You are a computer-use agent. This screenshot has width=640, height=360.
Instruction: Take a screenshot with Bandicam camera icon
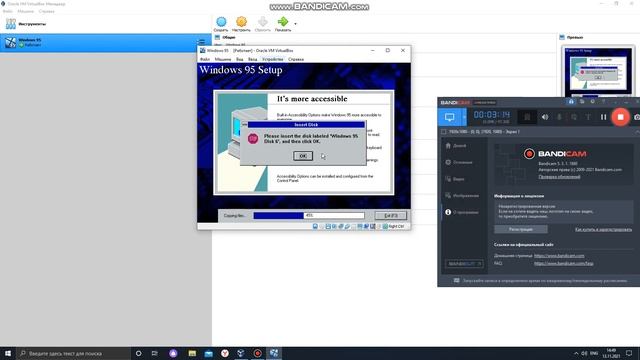637,117
